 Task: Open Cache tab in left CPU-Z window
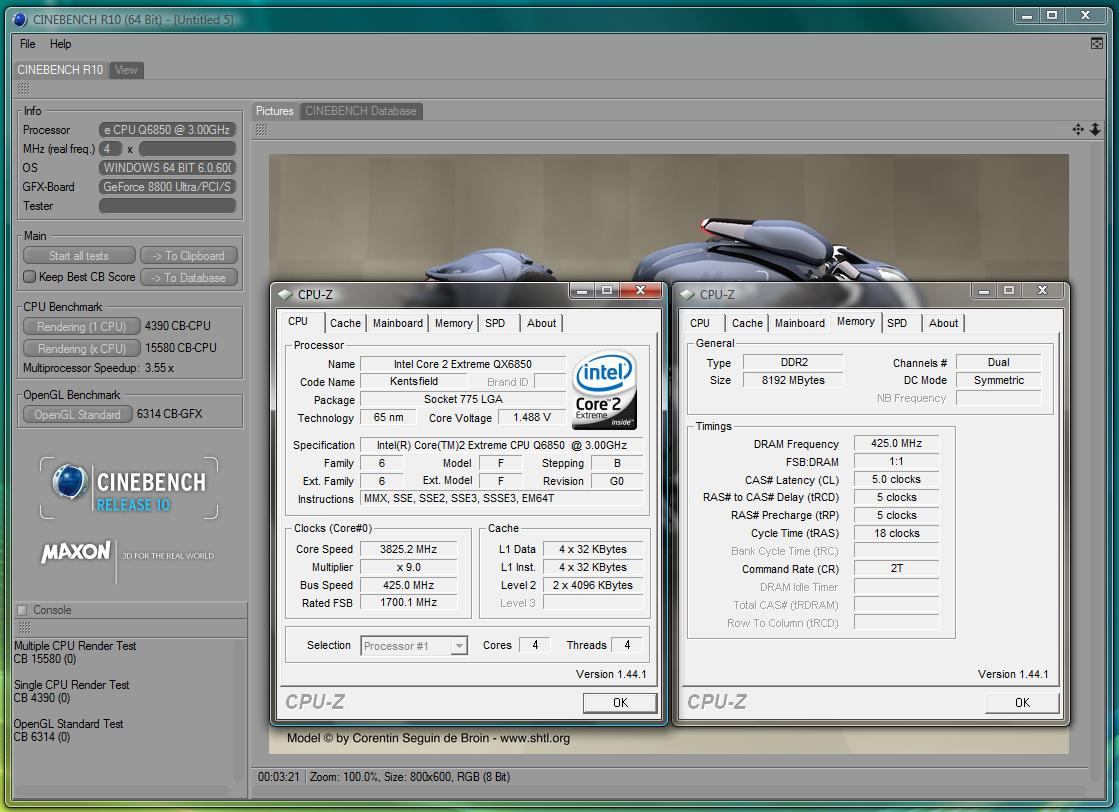point(345,323)
